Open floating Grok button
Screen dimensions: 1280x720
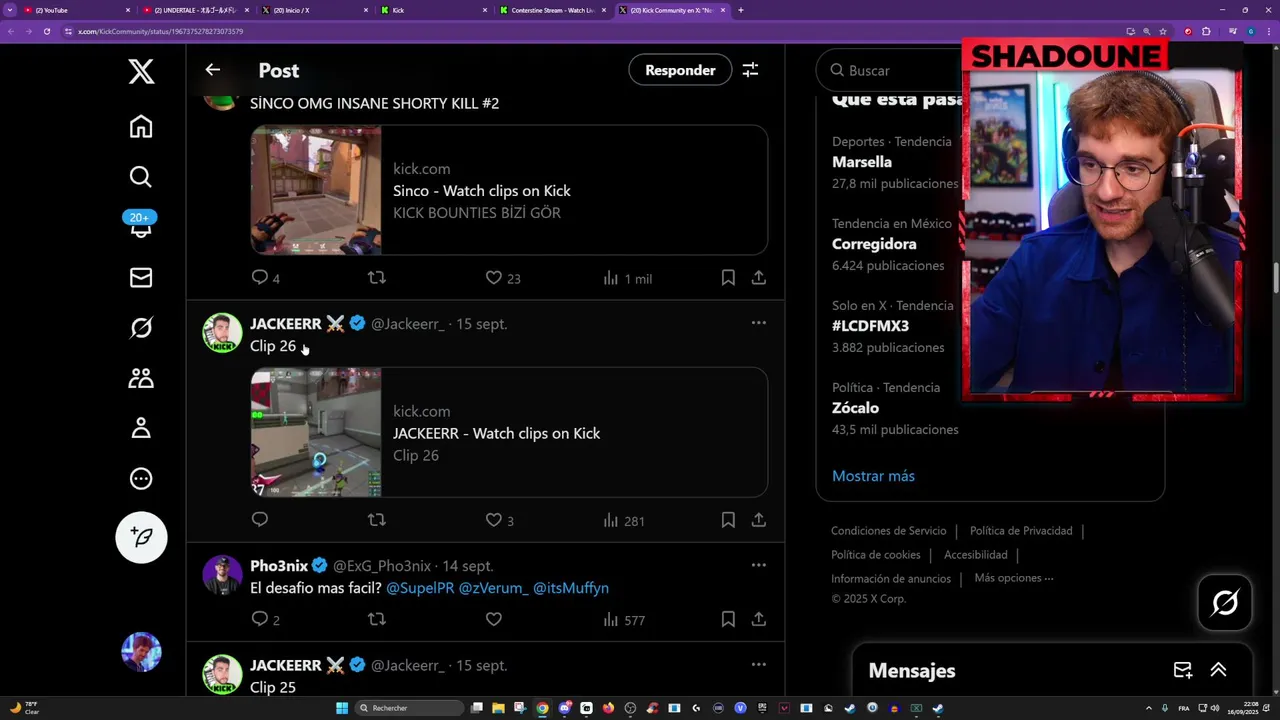click(x=1225, y=602)
